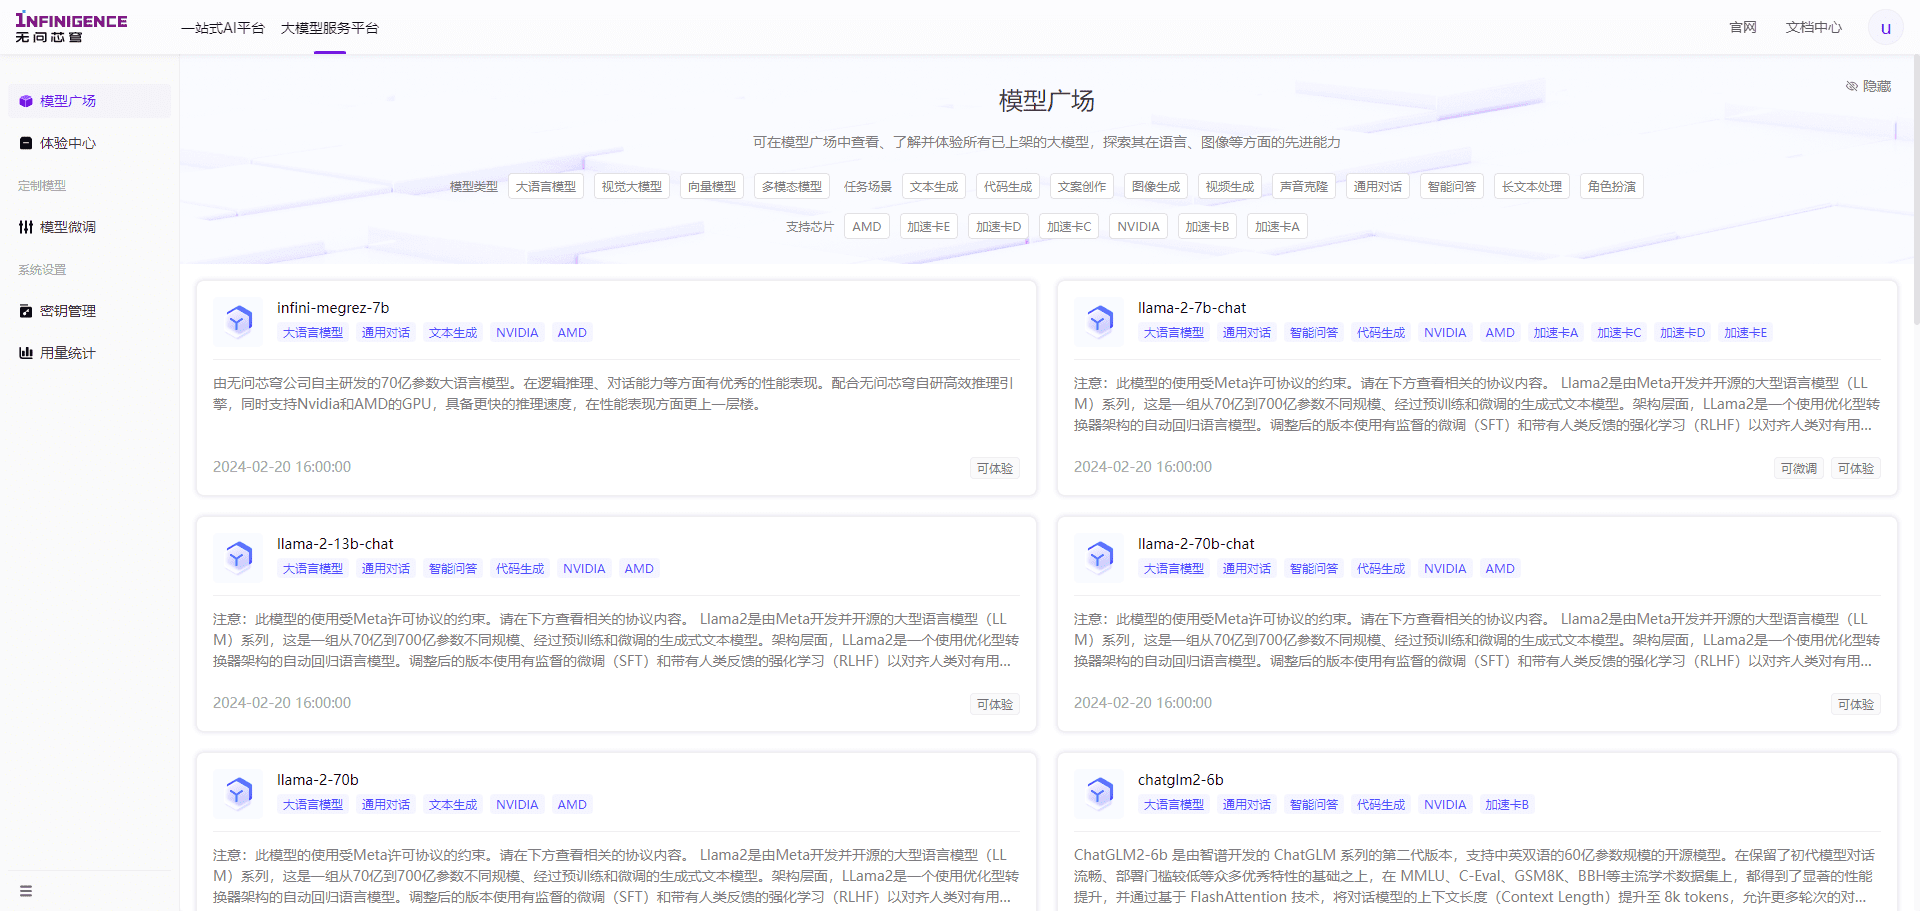The height and width of the screenshot is (911, 1920).
Task: Open llama-2-7b-chat model title
Action: coord(1192,308)
